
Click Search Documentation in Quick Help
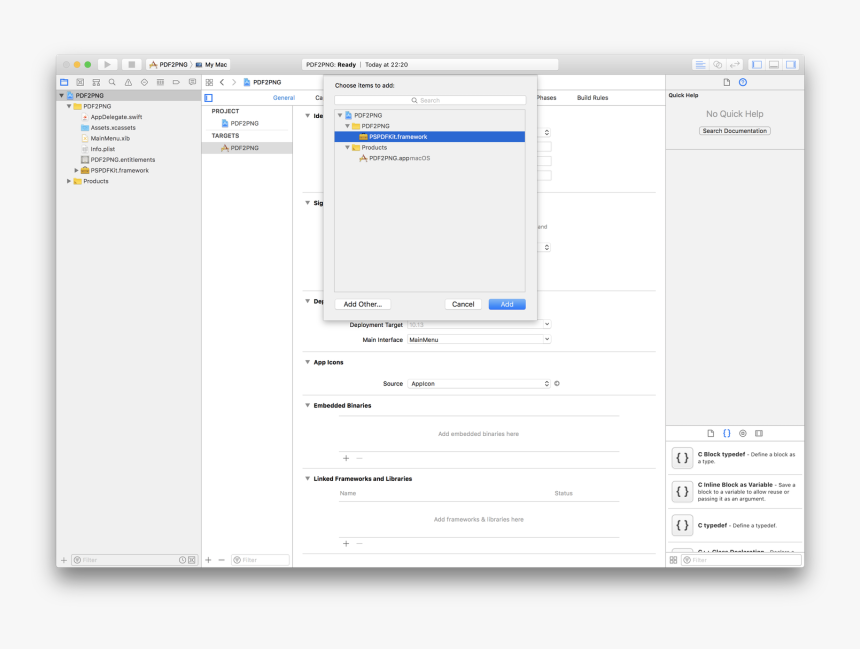tap(735, 130)
